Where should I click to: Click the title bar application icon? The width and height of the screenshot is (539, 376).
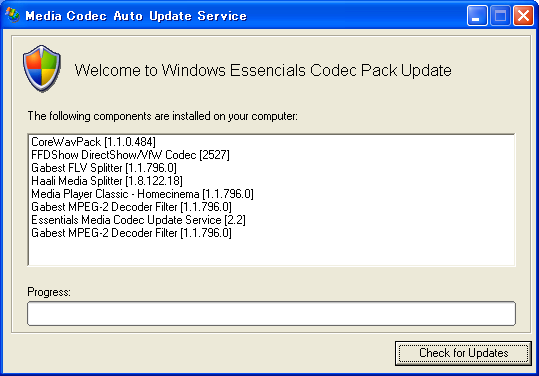click(x=13, y=15)
